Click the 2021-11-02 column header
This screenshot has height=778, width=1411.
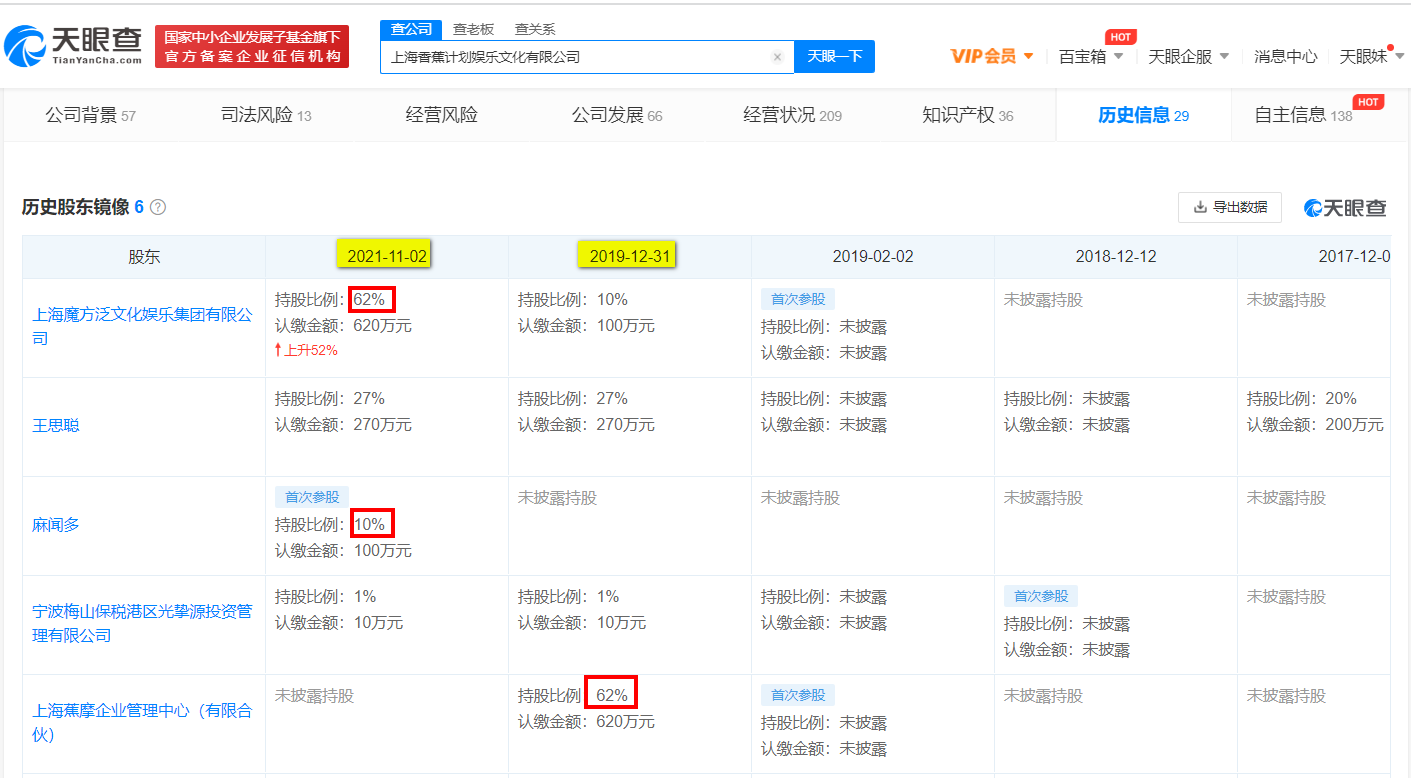tap(387, 256)
